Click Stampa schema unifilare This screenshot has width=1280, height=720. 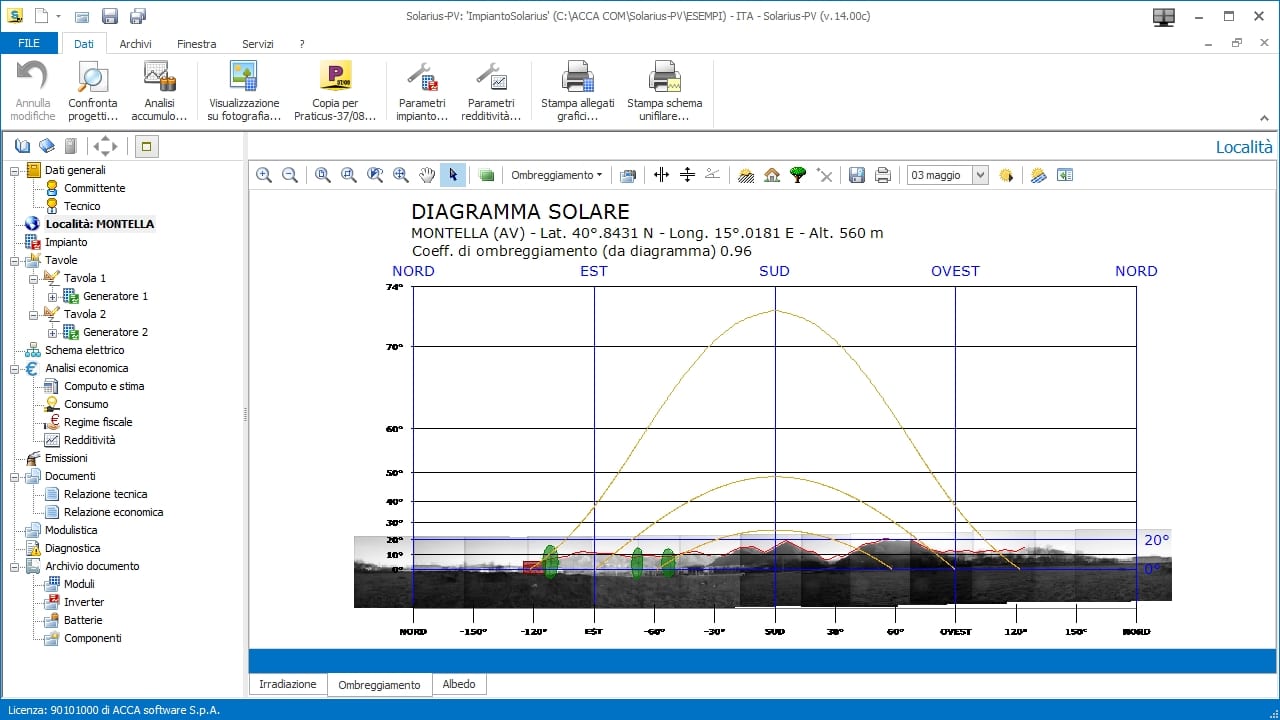(664, 92)
